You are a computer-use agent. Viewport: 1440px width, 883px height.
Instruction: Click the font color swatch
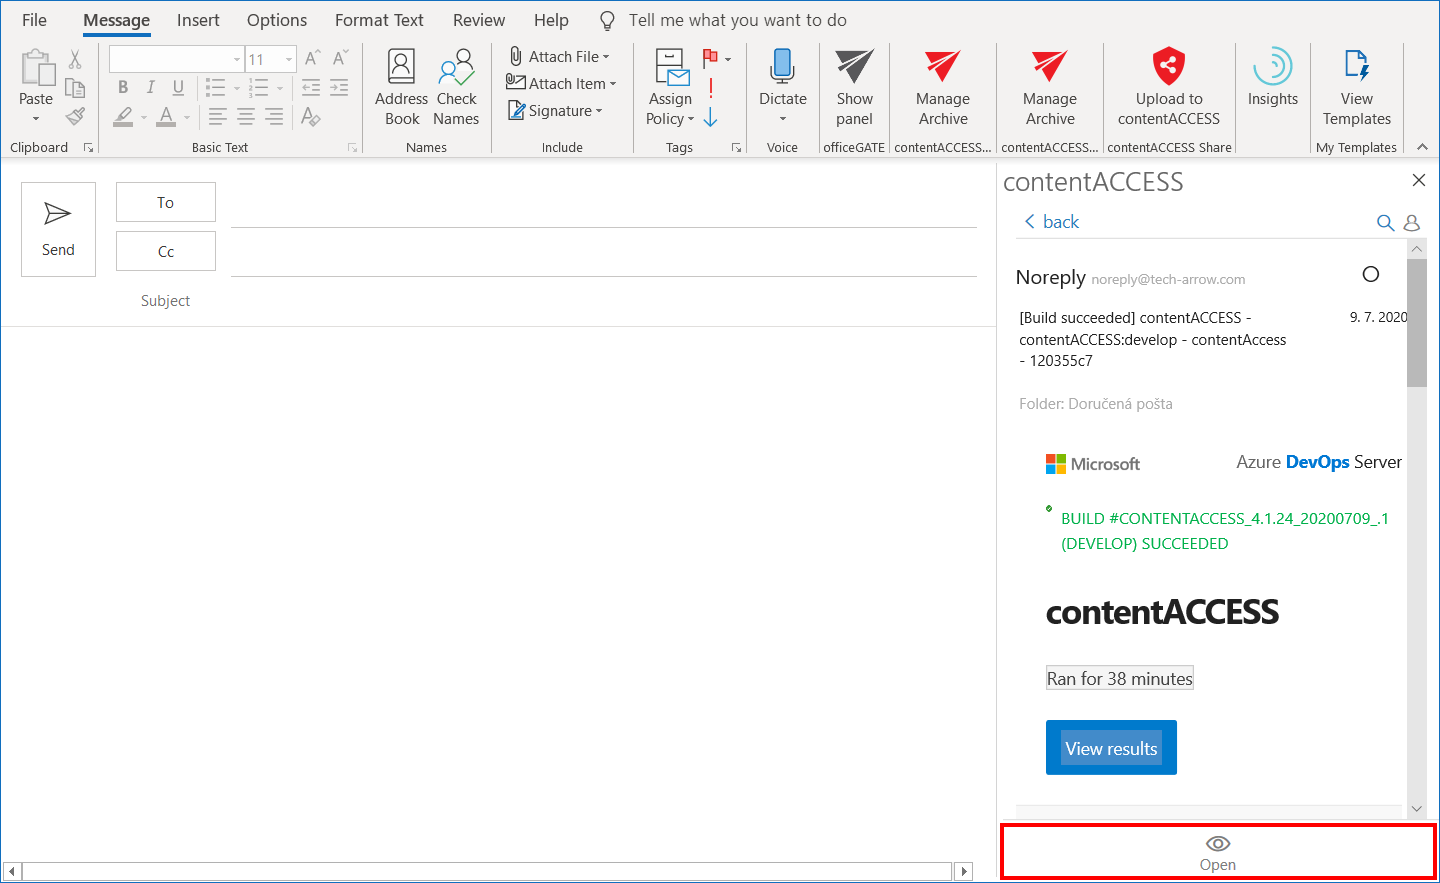click(x=166, y=117)
